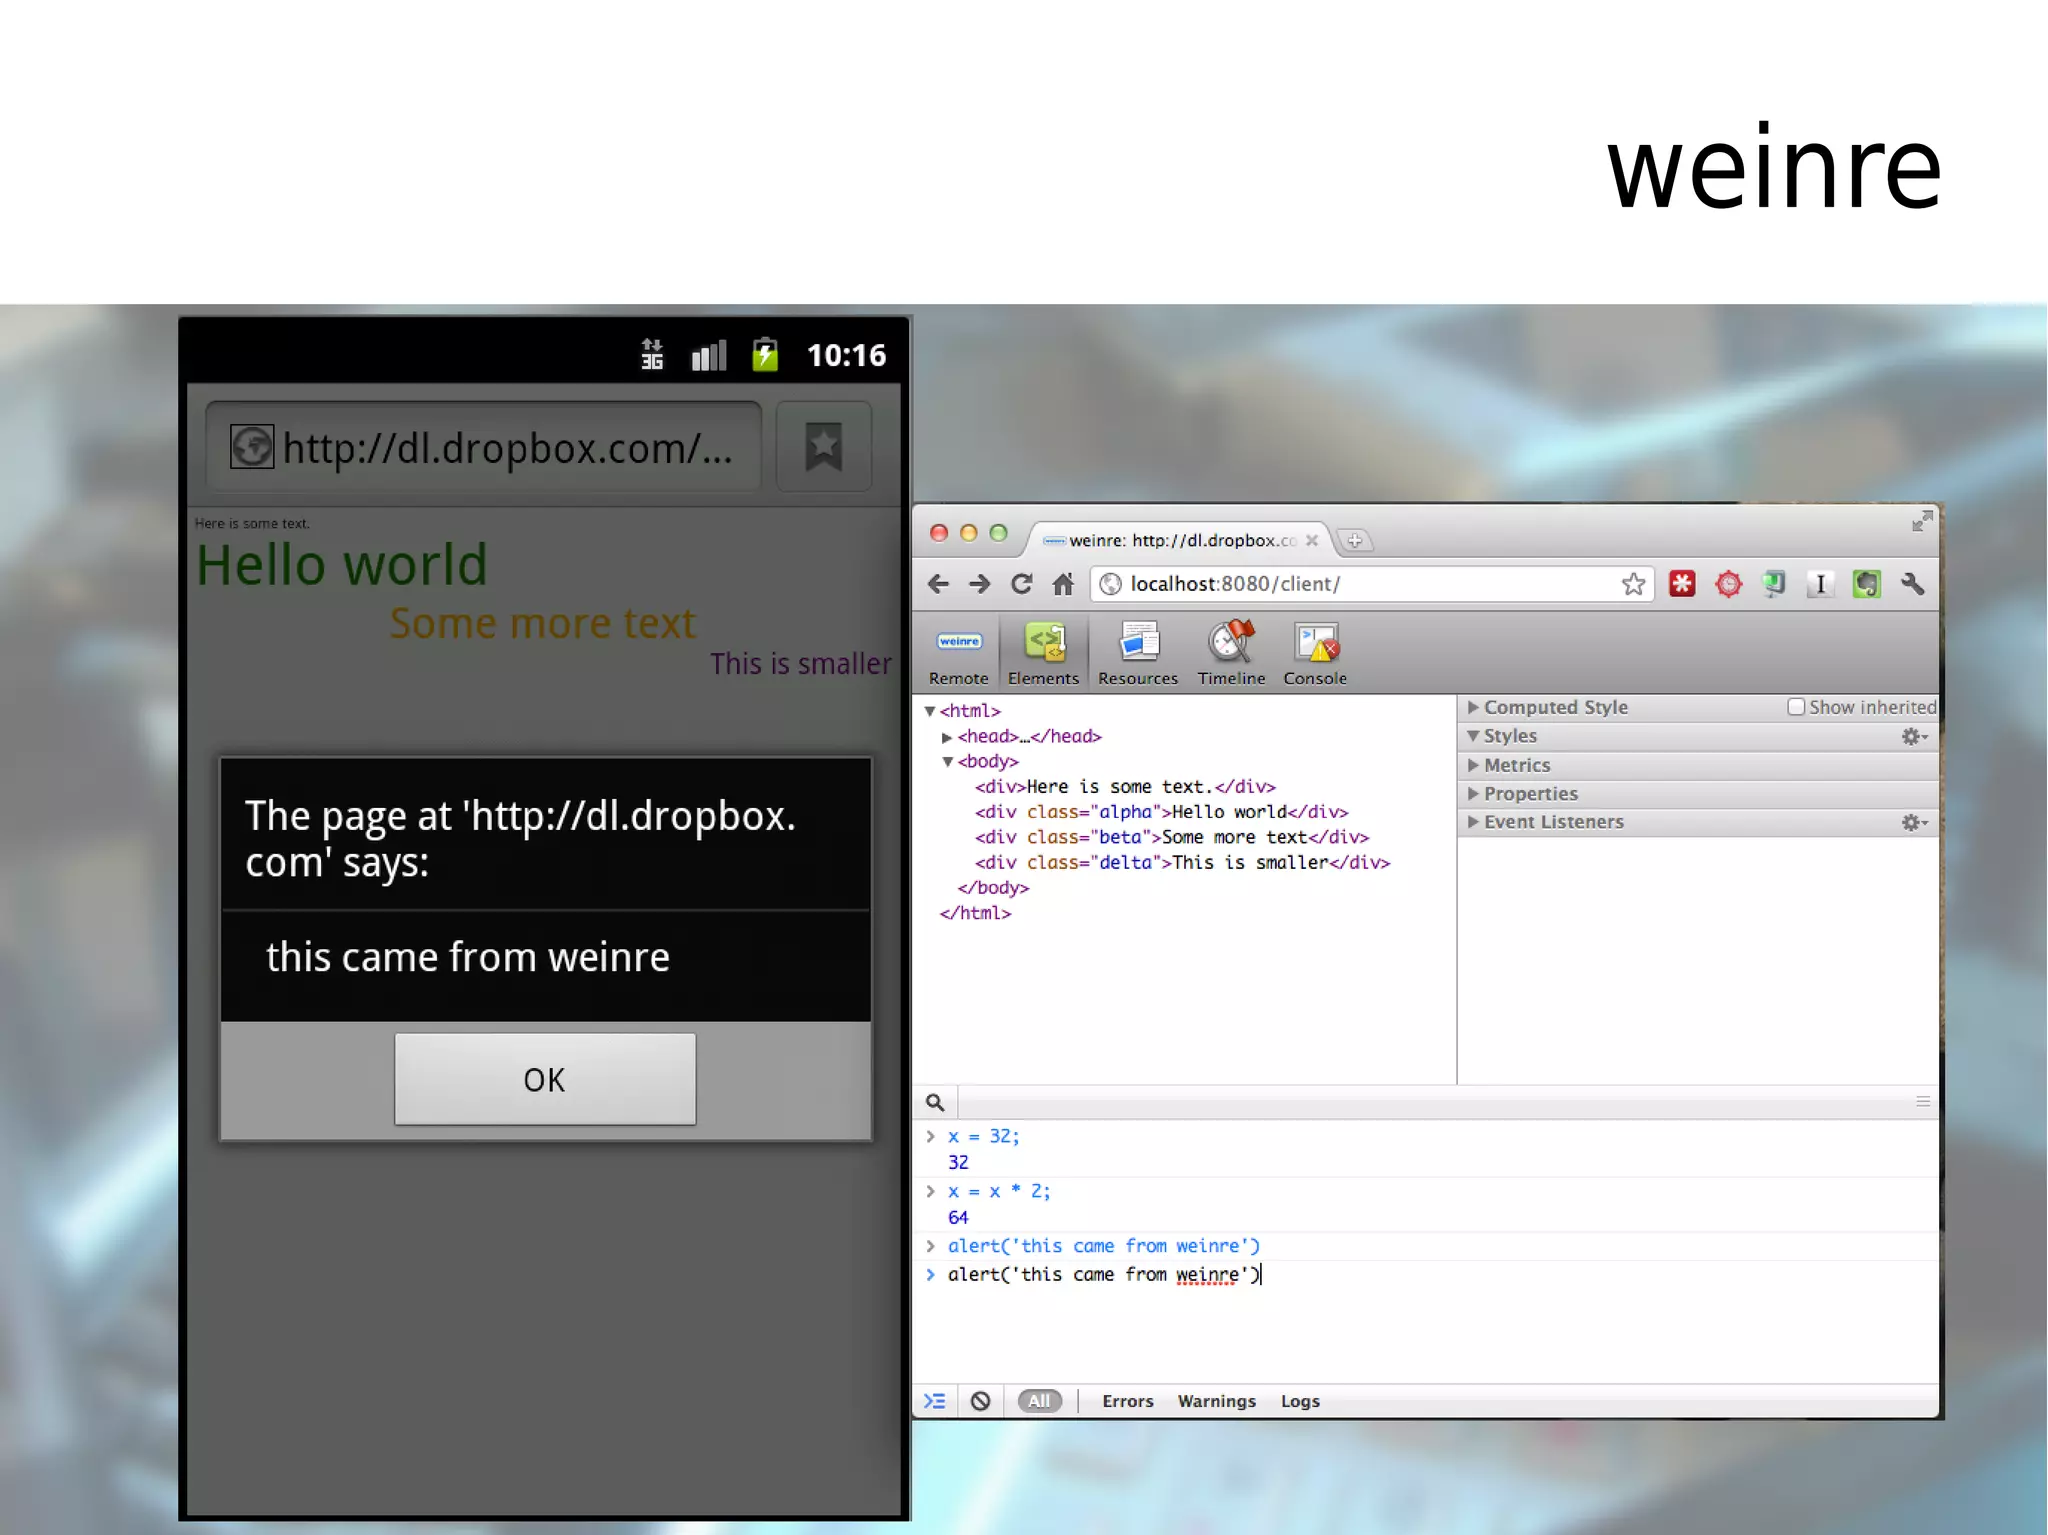This screenshot has height=1535, width=2048.
Task: Enable the Show inherited checkbox
Action: tap(1796, 707)
